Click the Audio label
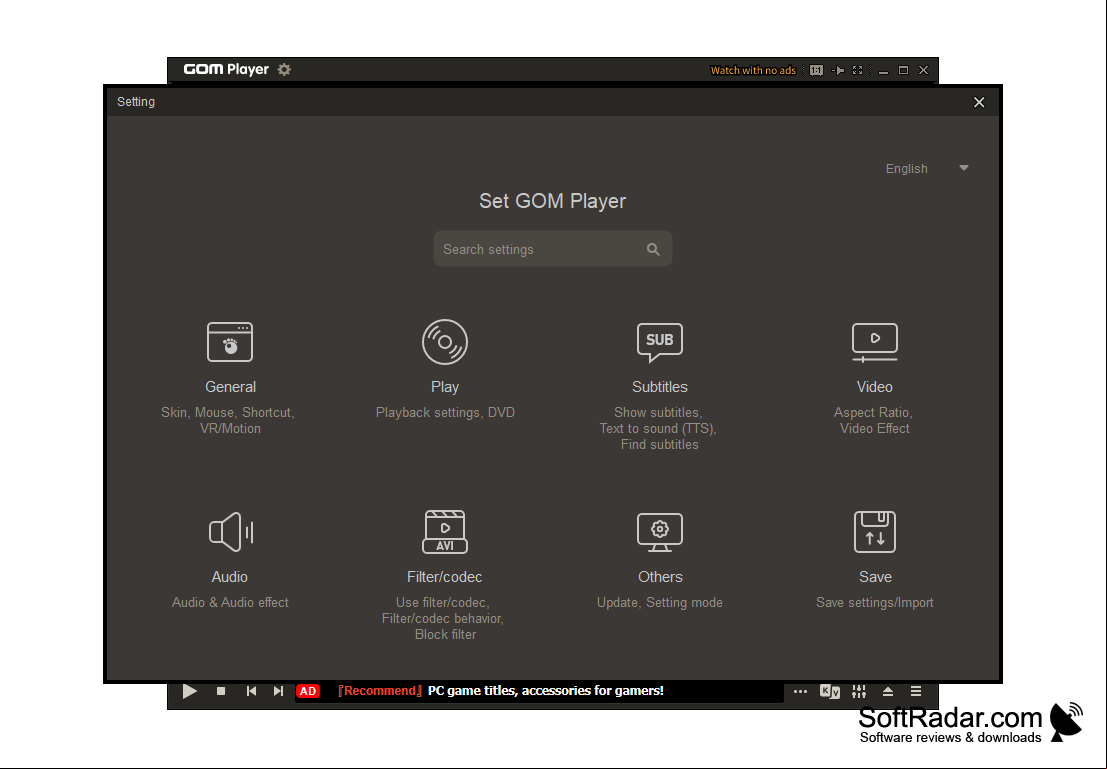This screenshot has height=769, width=1107. coord(229,577)
